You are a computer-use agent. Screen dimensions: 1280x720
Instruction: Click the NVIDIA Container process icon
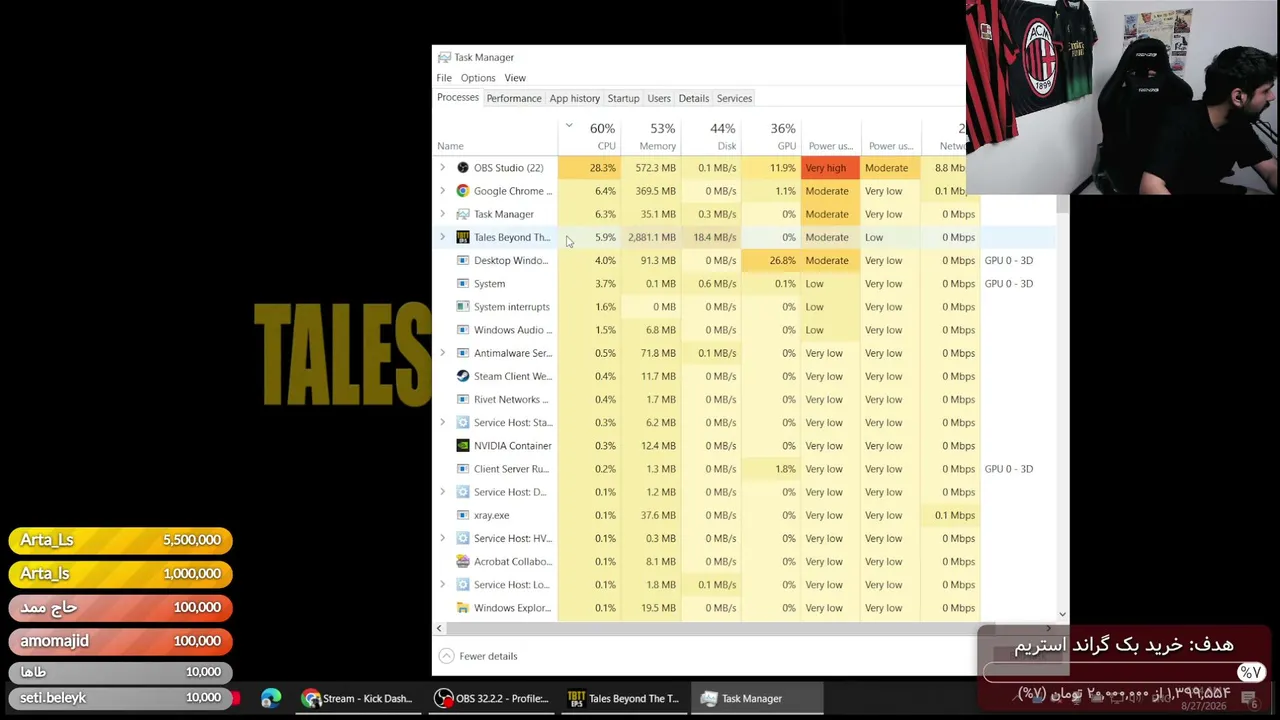pyautogui.click(x=462, y=446)
